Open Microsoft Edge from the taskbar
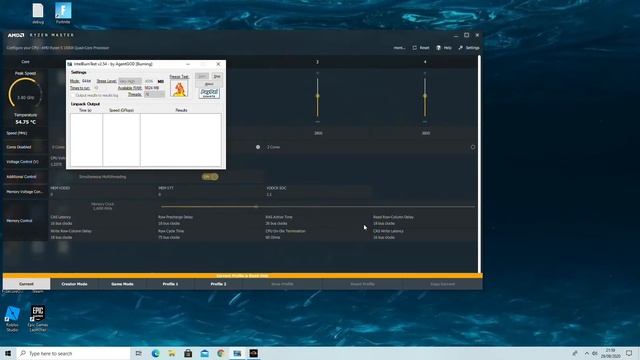 (x=156, y=353)
